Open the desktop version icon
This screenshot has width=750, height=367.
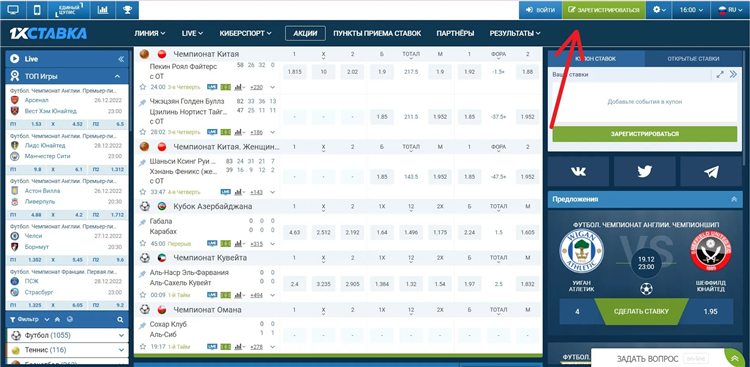(13, 10)
